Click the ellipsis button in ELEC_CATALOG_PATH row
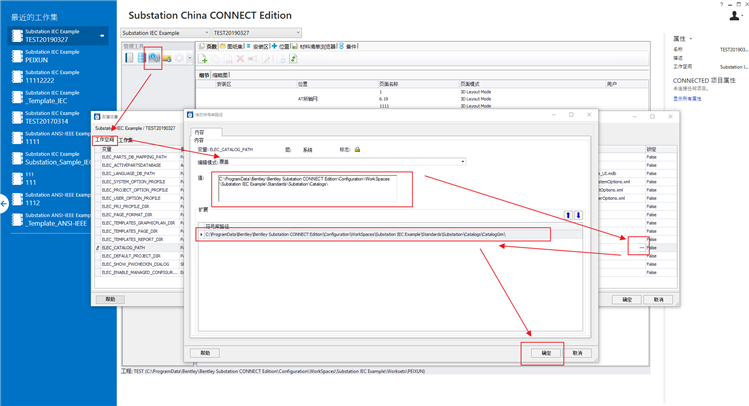The height and width of the screenshot is (406, 749). (641, 248)
